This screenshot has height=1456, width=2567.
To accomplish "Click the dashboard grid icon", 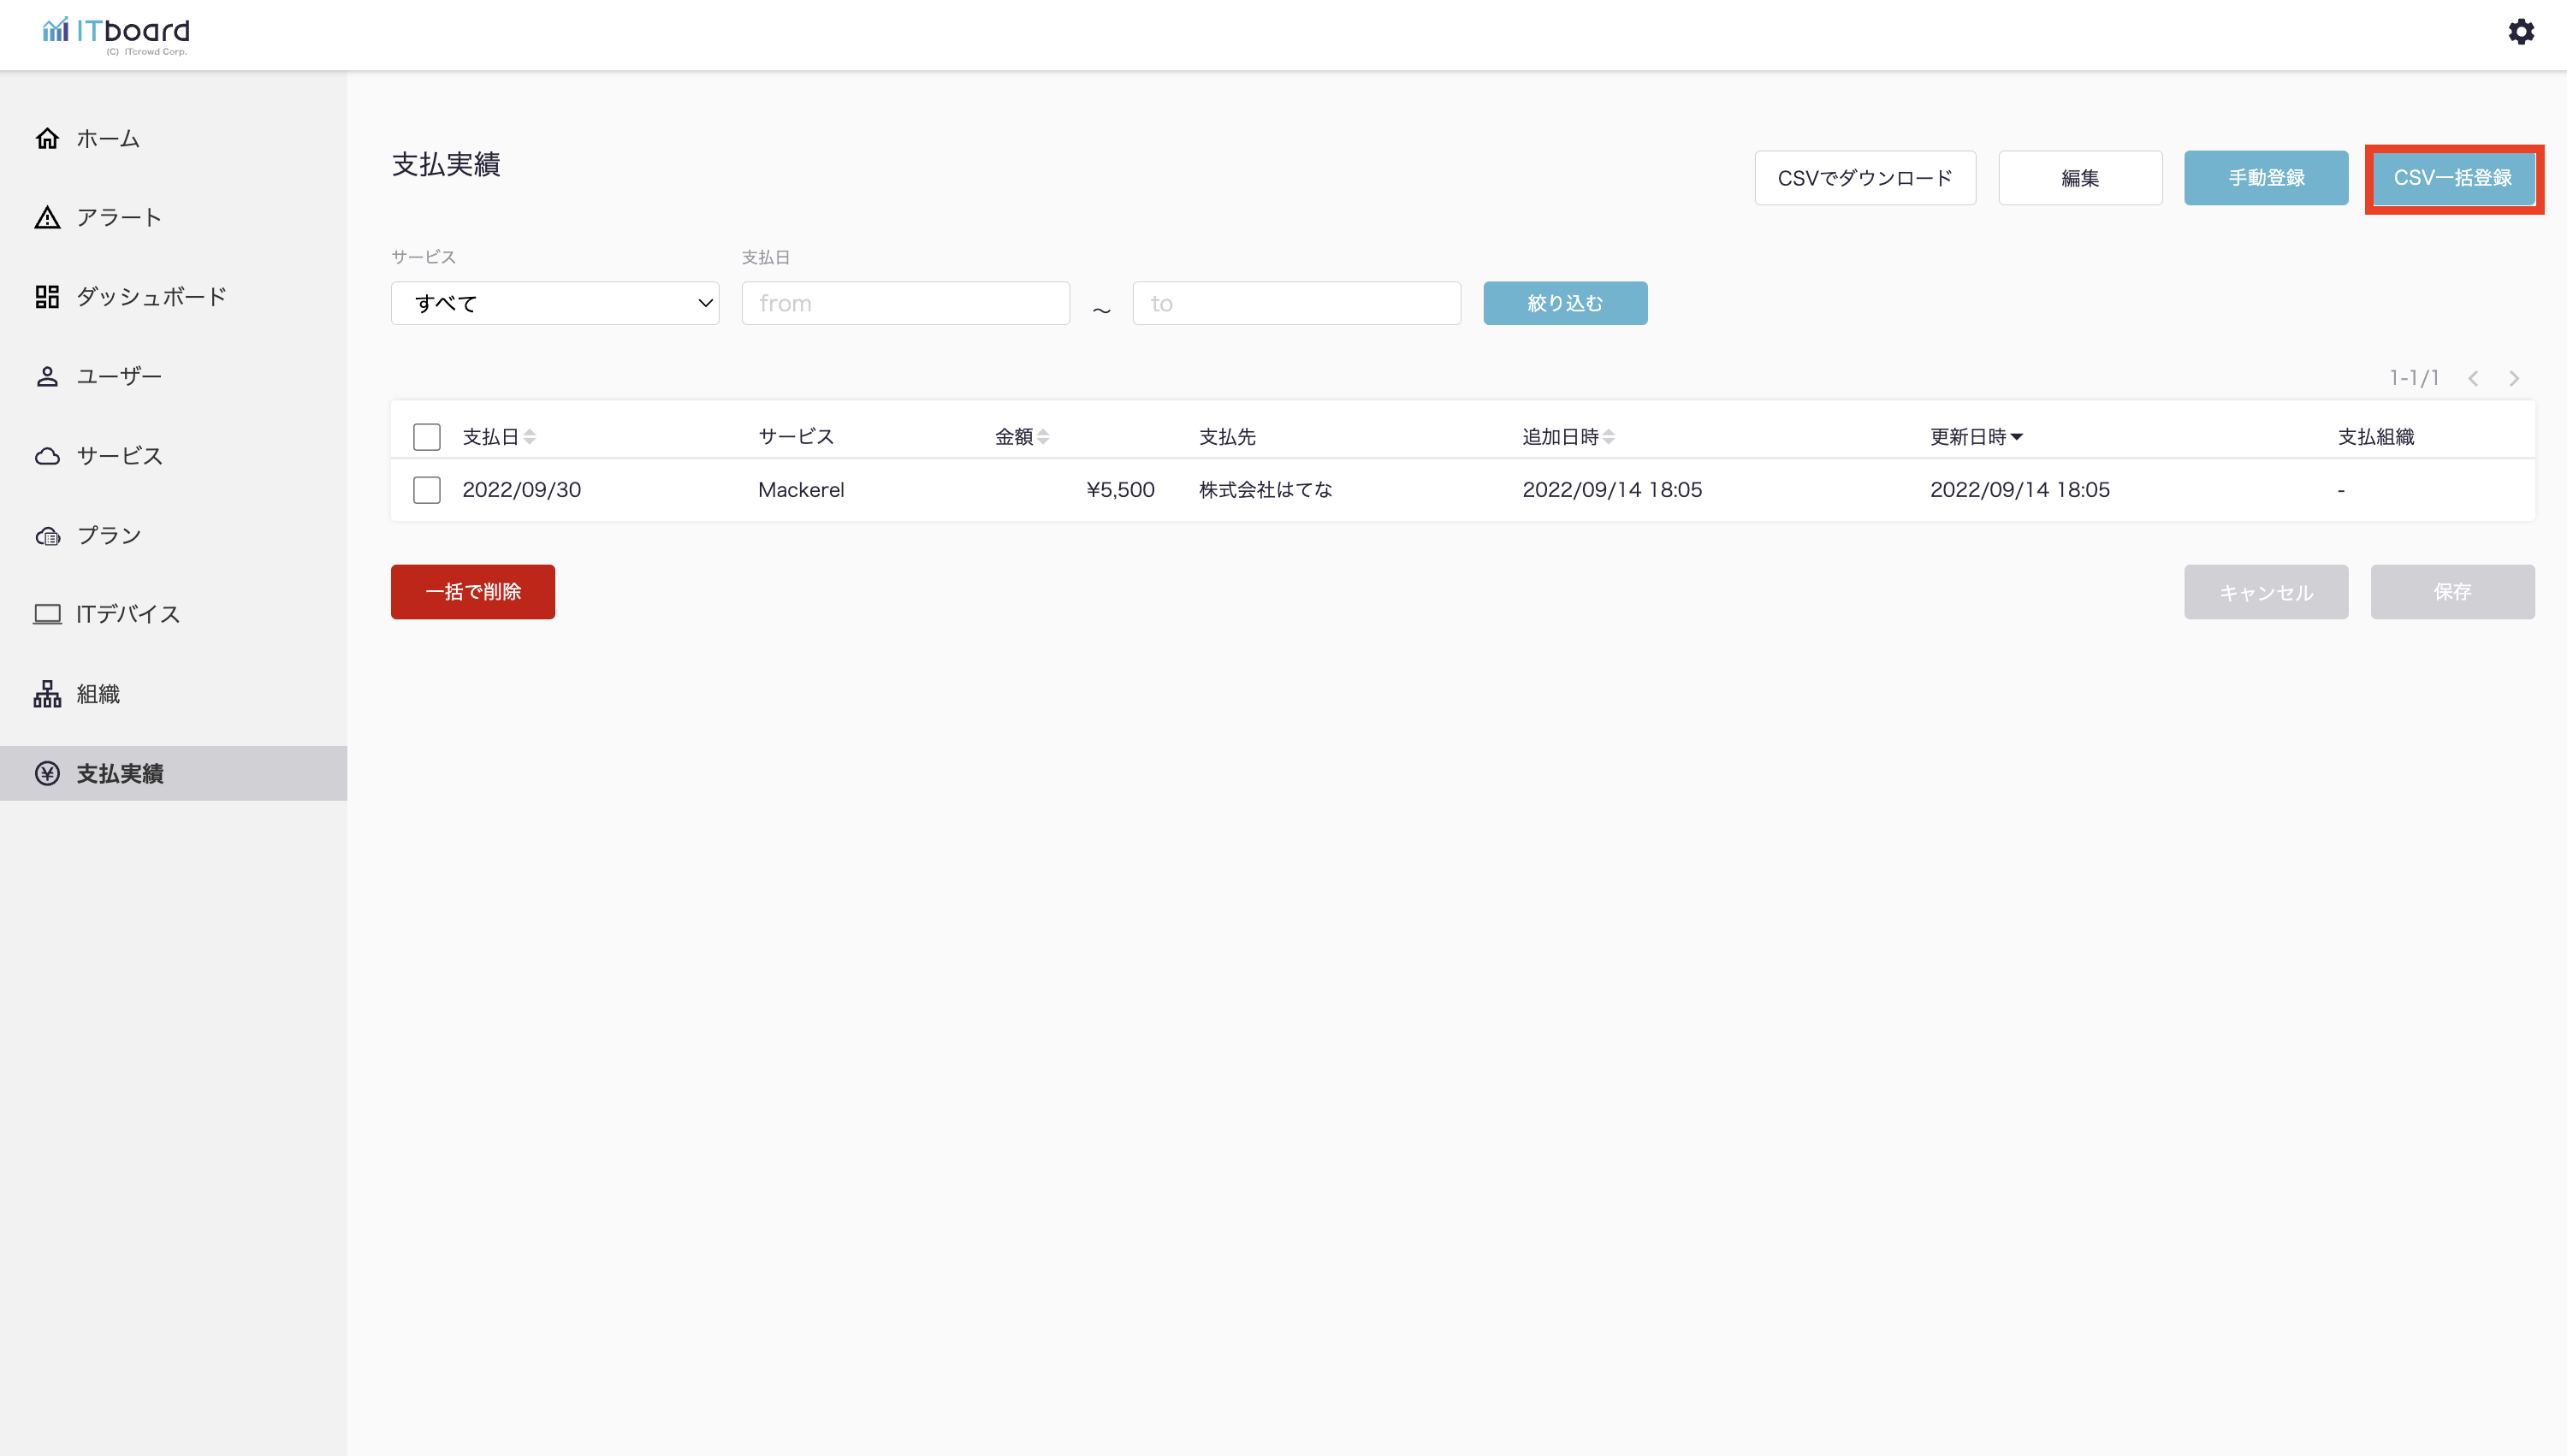I will click(47, 296).
